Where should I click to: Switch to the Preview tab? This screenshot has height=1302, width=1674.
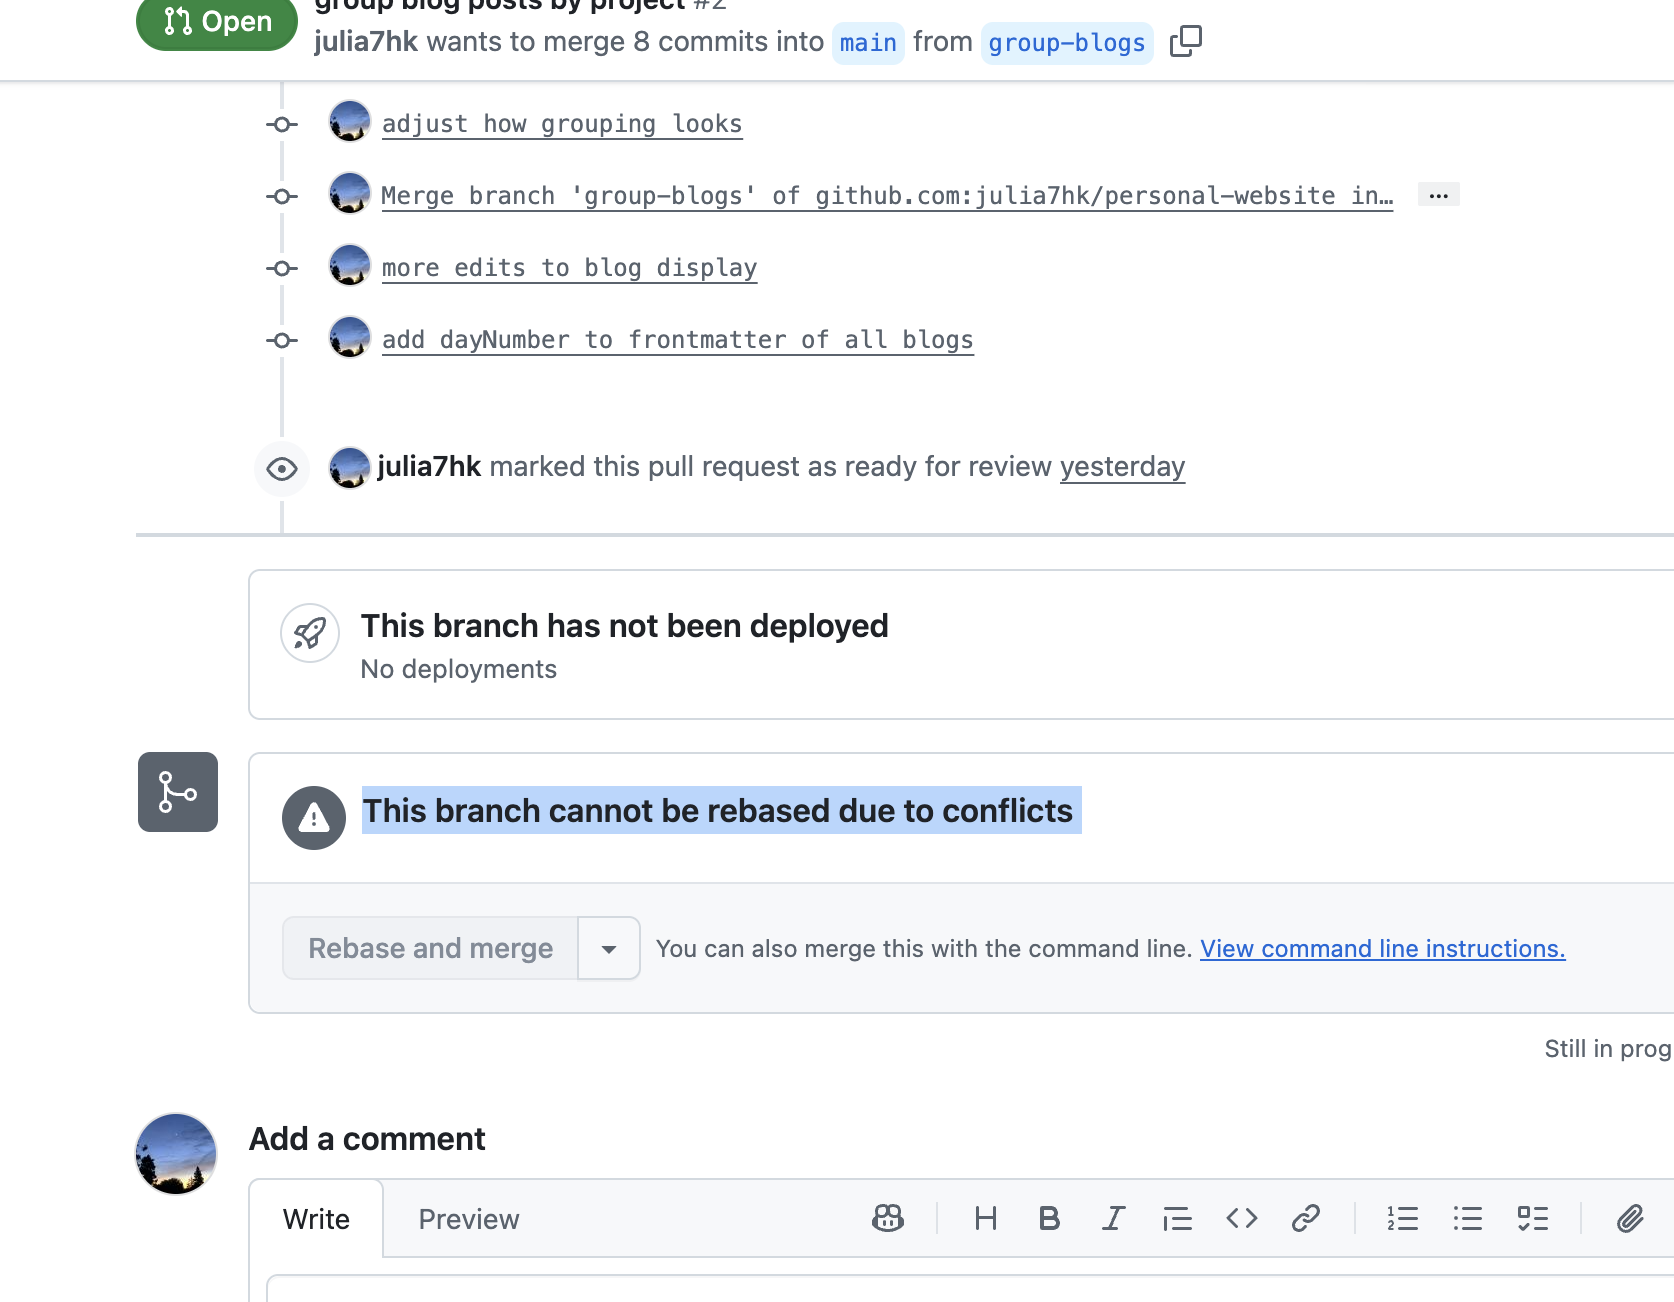(x=468, y=1219)
